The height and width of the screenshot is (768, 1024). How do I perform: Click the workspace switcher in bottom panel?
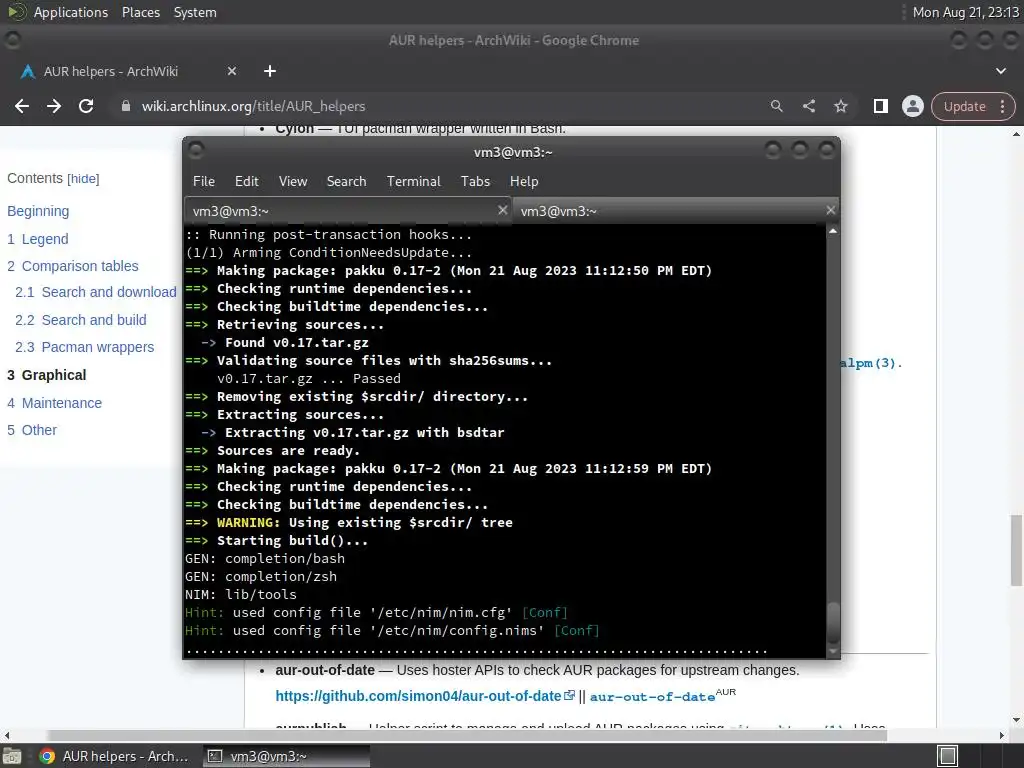pos(948,756)
